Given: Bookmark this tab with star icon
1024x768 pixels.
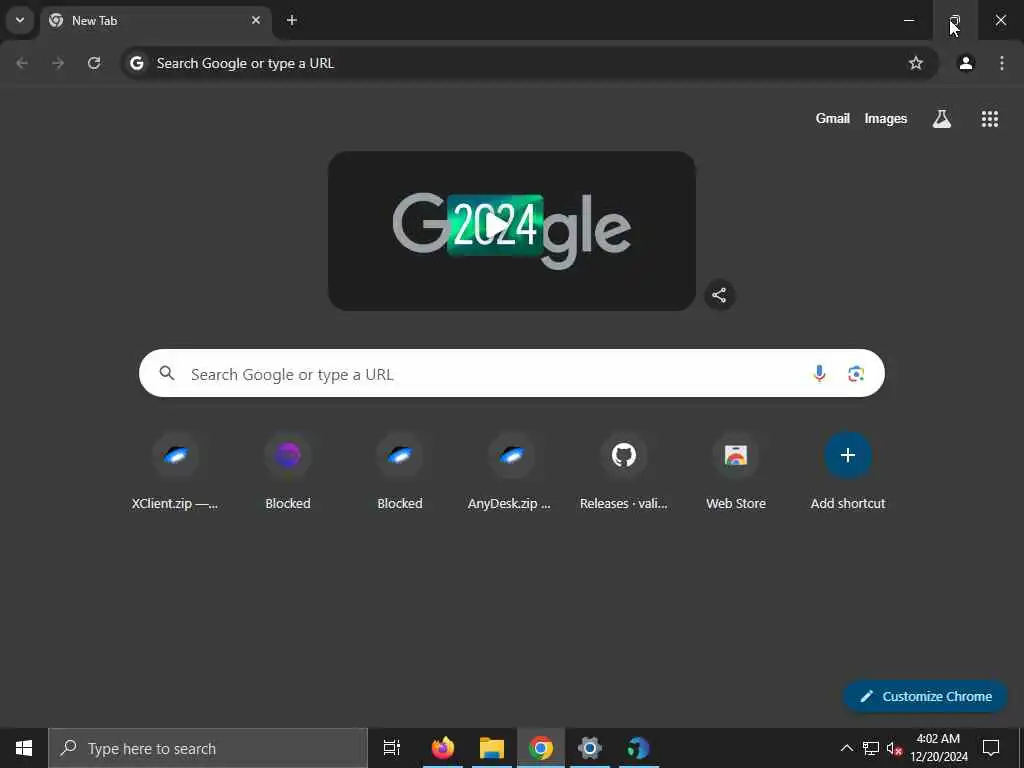Looking at the screenshot, I should (916, 63).
